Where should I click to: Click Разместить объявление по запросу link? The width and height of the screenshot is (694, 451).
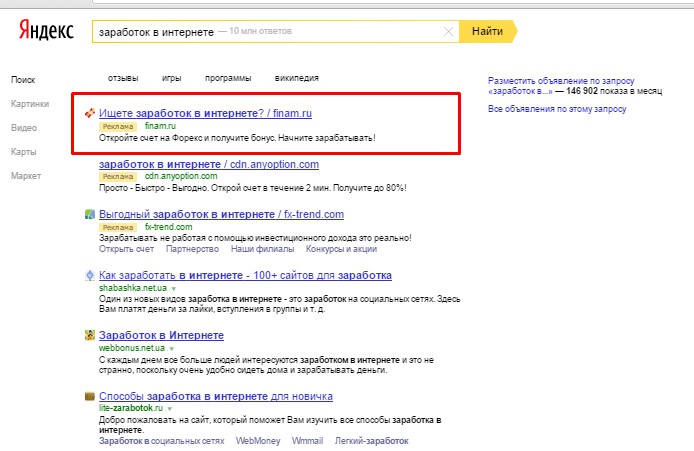[561, 81]
